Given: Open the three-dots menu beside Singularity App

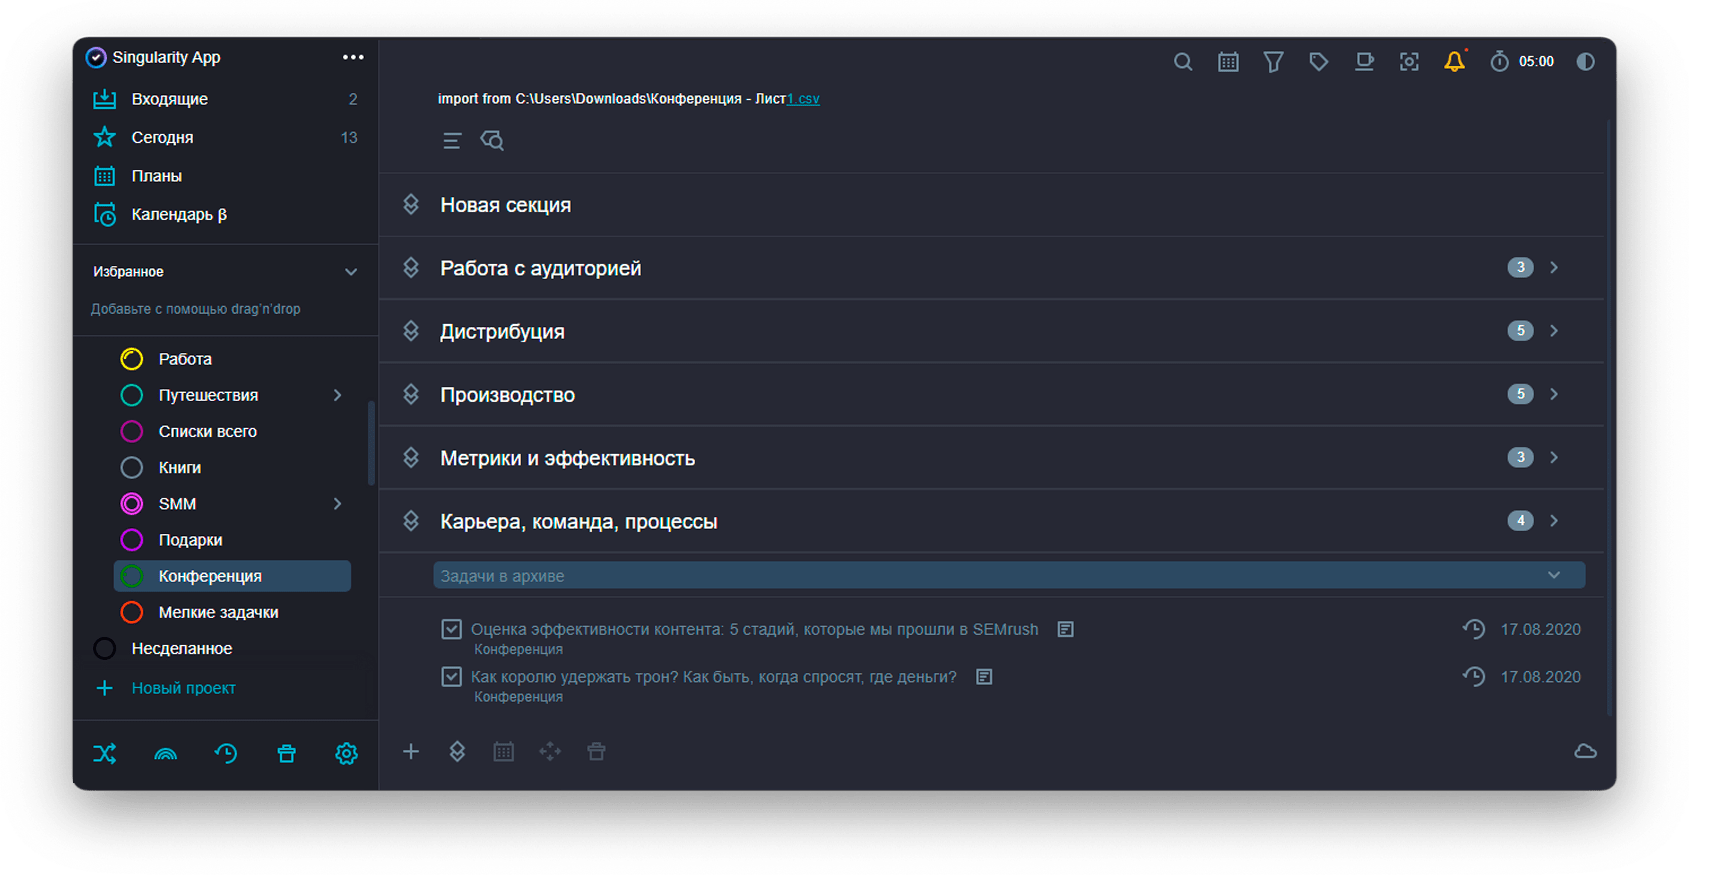Looking at the screenshot, I should coord(353,57).
